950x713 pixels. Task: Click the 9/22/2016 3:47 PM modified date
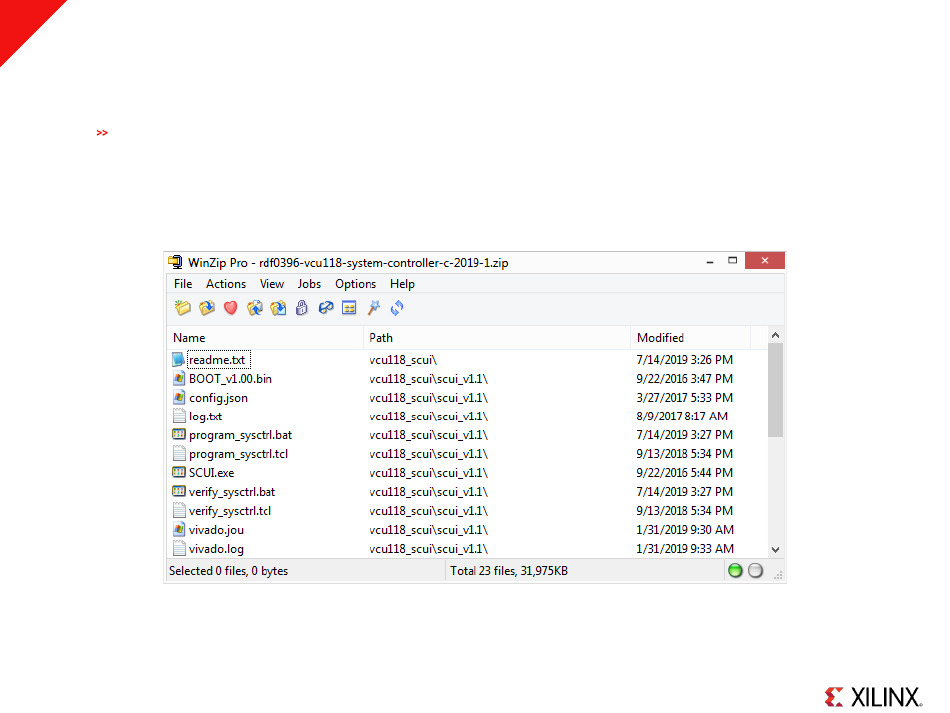pos(685,379)
